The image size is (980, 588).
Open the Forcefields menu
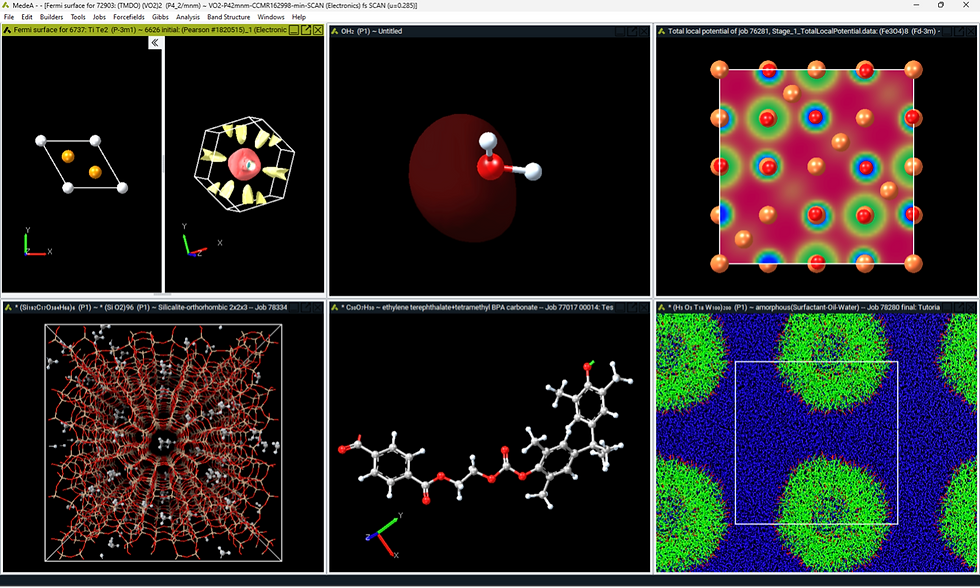129,17
